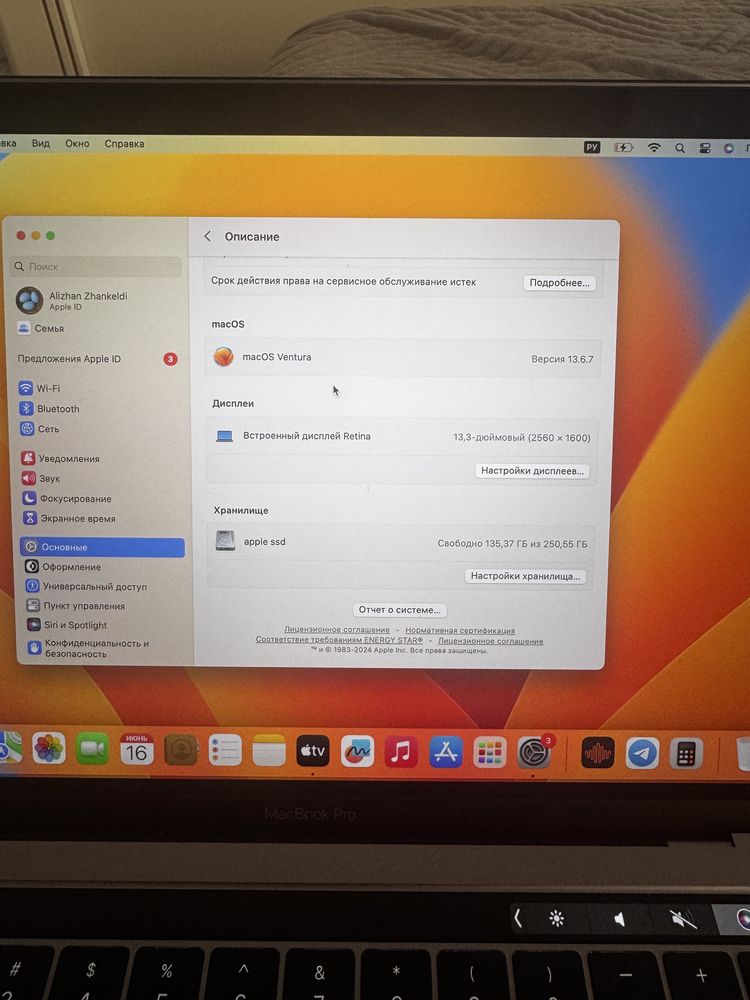
Task: Click the Отчет о системе... button
Action: (399, 610)
